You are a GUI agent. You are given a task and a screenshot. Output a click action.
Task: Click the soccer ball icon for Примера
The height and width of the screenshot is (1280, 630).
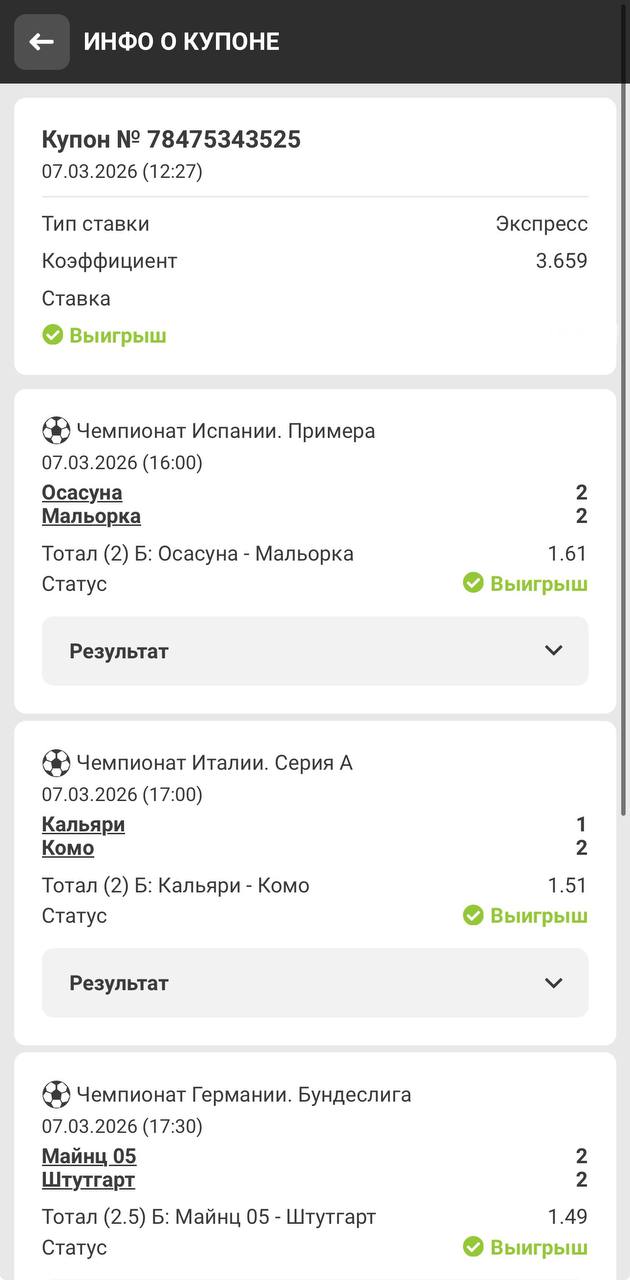tap(56, 431)
